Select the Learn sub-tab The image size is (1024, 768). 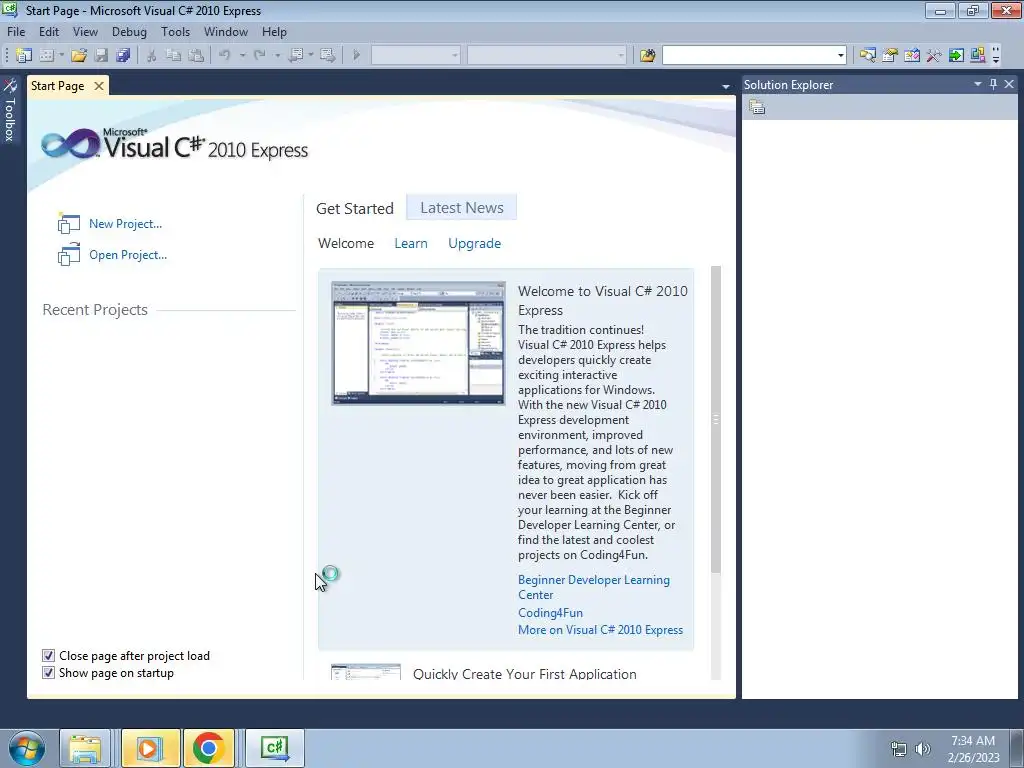point(411,244)
